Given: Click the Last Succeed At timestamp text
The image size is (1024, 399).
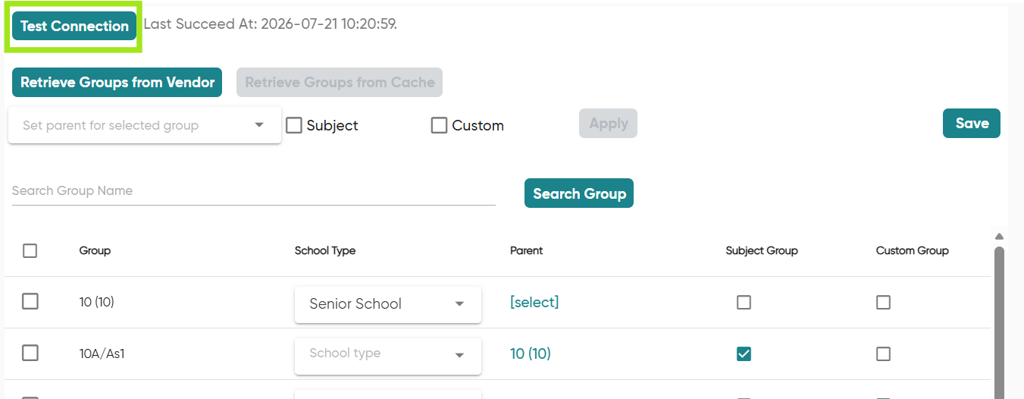Looking at the screenshot, I should 270,25.
